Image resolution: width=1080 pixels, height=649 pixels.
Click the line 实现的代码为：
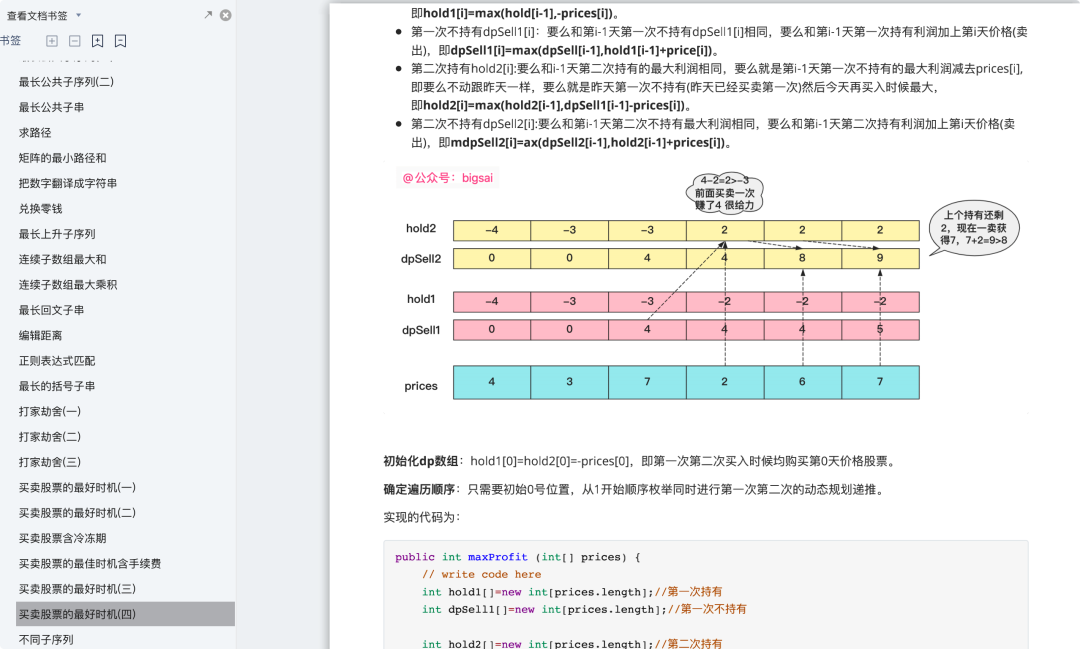[422, 517]
